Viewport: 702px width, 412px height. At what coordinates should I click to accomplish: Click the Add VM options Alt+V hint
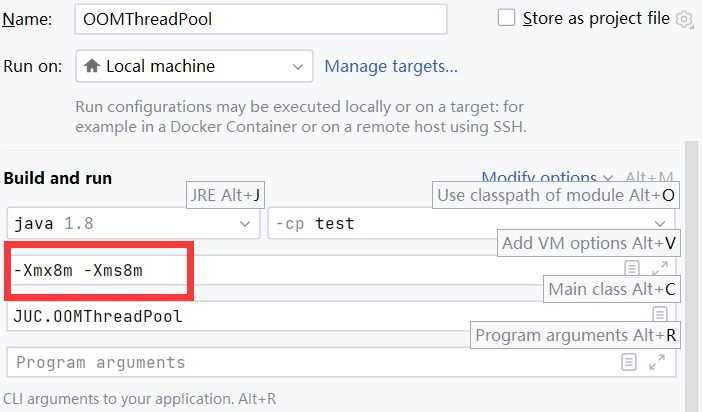click(x=589, y=243)
